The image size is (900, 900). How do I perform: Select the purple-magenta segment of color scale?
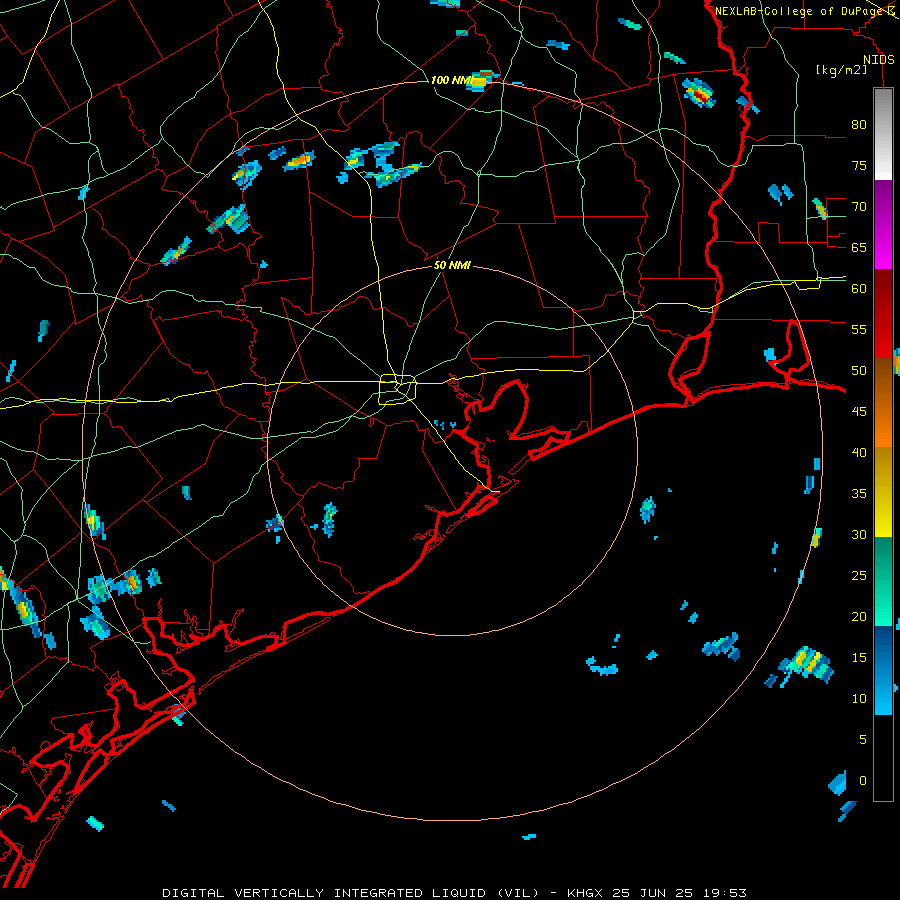883,224
